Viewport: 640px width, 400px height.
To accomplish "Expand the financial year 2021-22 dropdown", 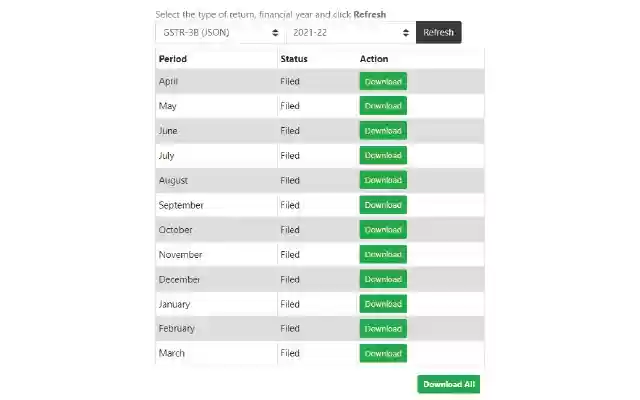I will pyautogui.click(x=349, y=33).
